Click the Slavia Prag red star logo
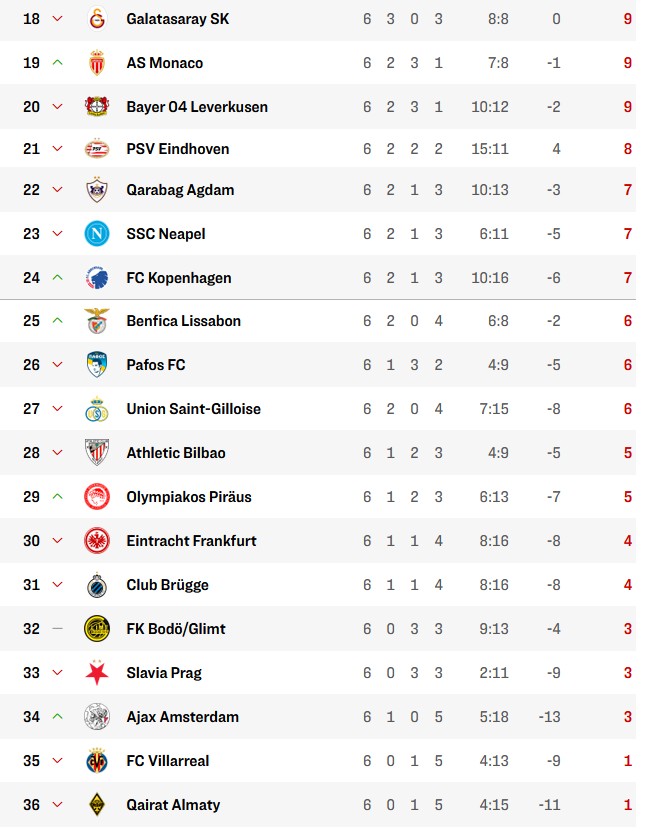The image size is (647, 831). (x=97, y=673)
